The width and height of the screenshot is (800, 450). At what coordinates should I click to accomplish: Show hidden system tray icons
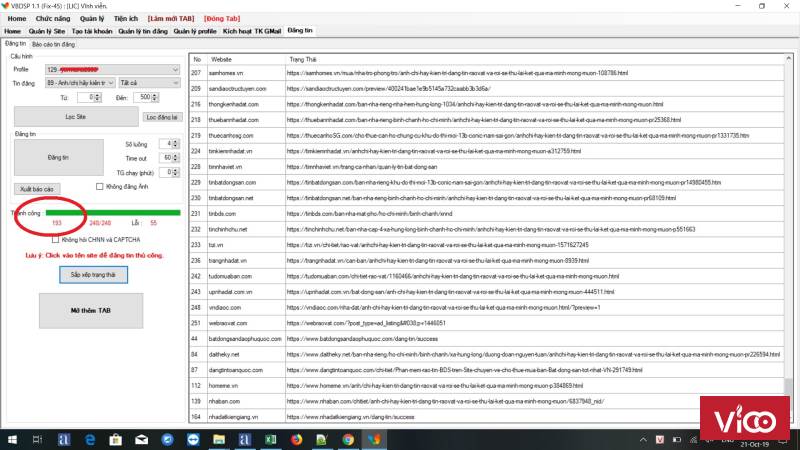click(x=643, y=440)
